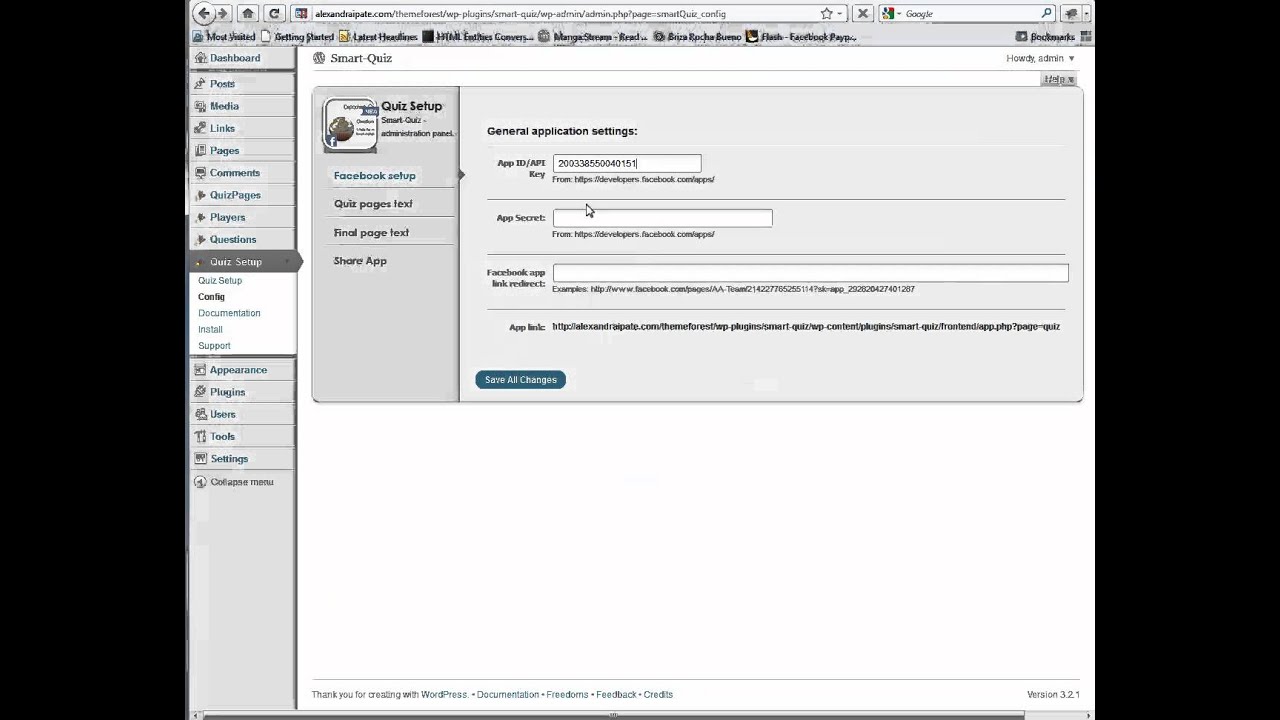Go to the browser home page icon
Image resolution: width=1280 pixels, height=720 pixels.
pos(248,13)
